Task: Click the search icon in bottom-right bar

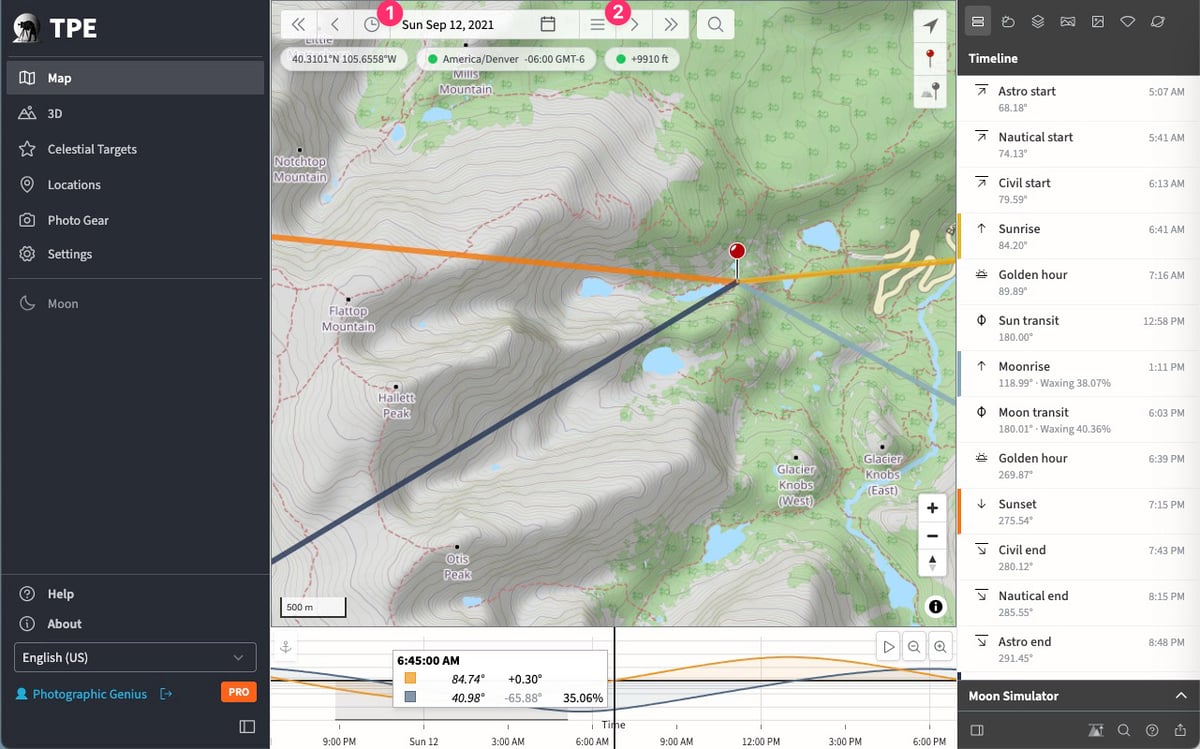Action: (x=1124, y=730)
